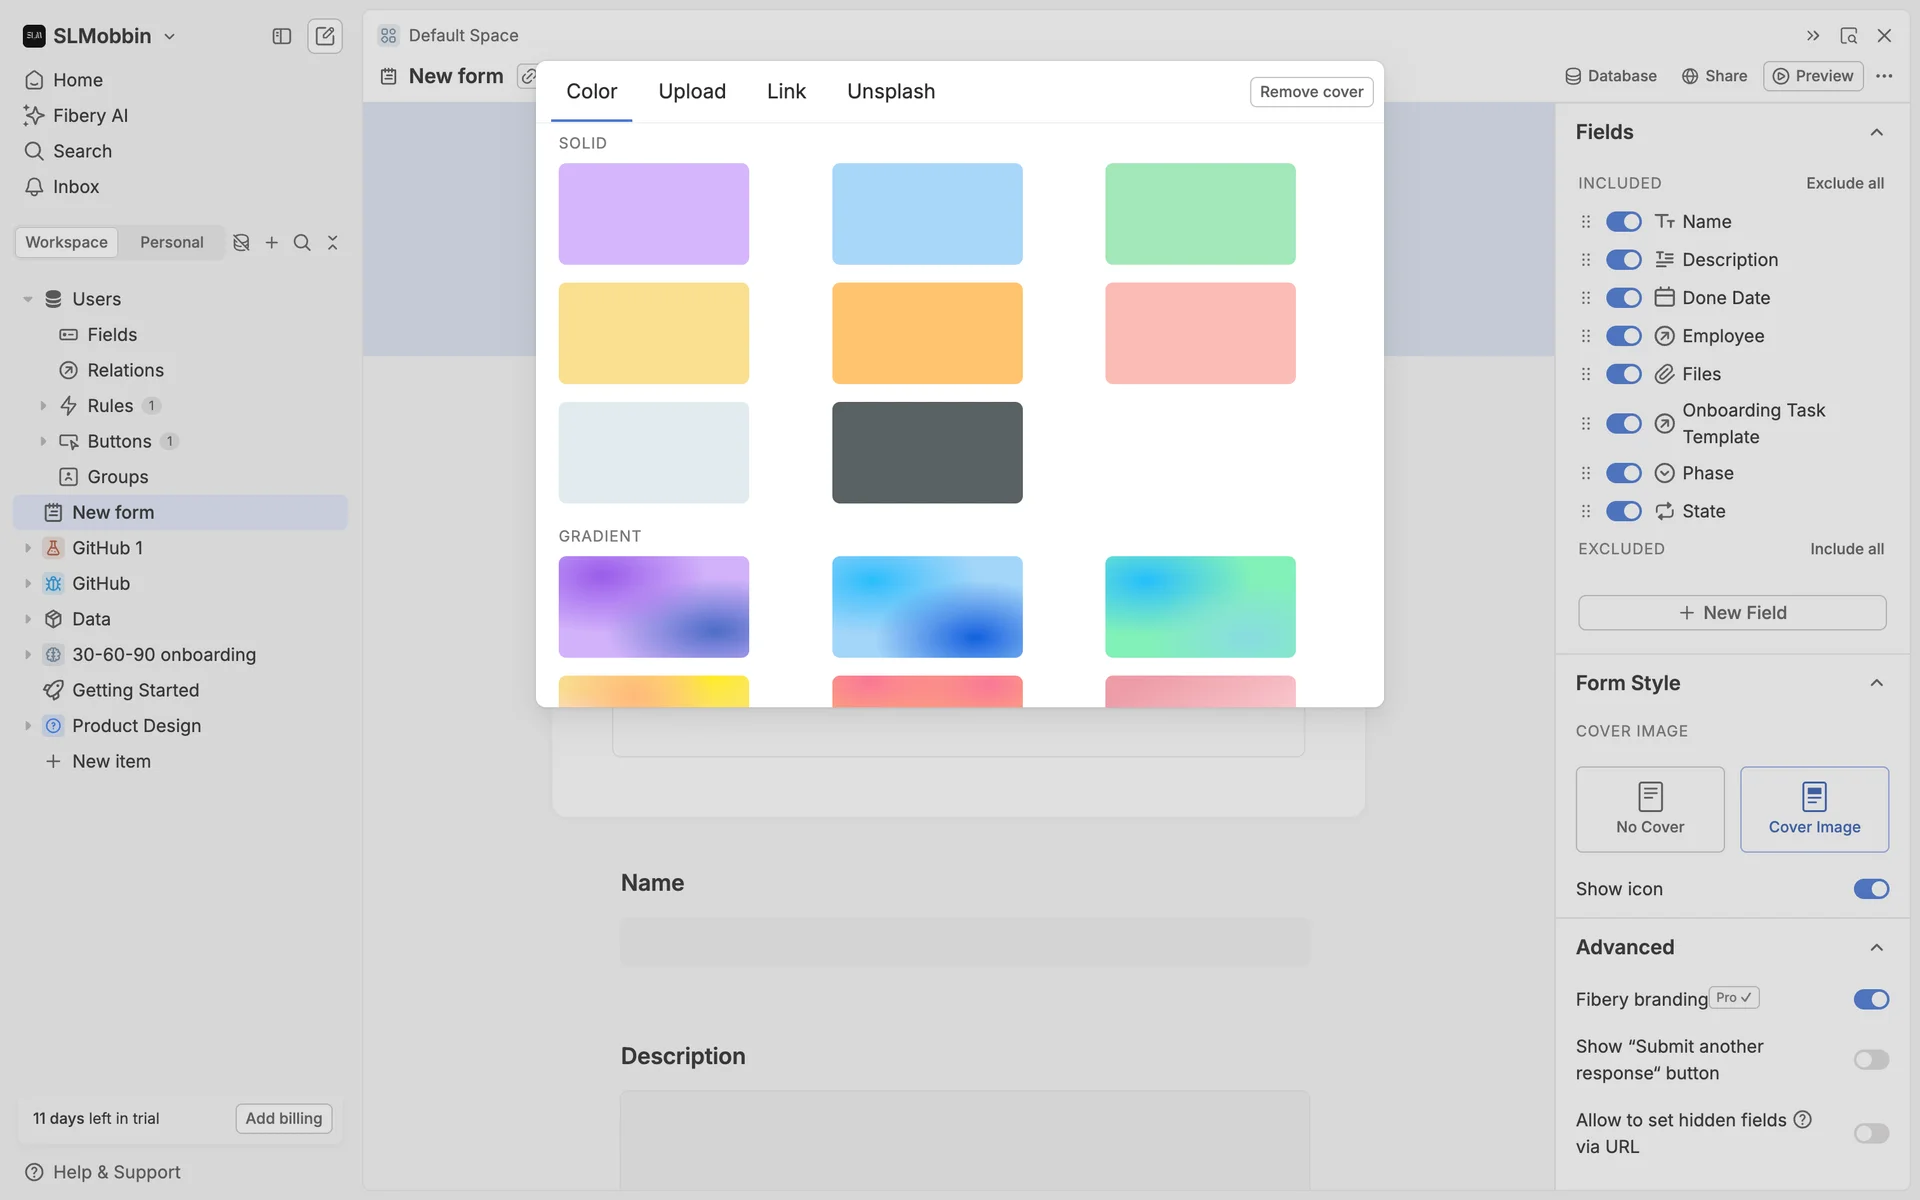Image resolution: width=1920 pixels, height=1200 pixels.
Task: Expand the Rules tree item arrow
Action: [x=43, y=406]
